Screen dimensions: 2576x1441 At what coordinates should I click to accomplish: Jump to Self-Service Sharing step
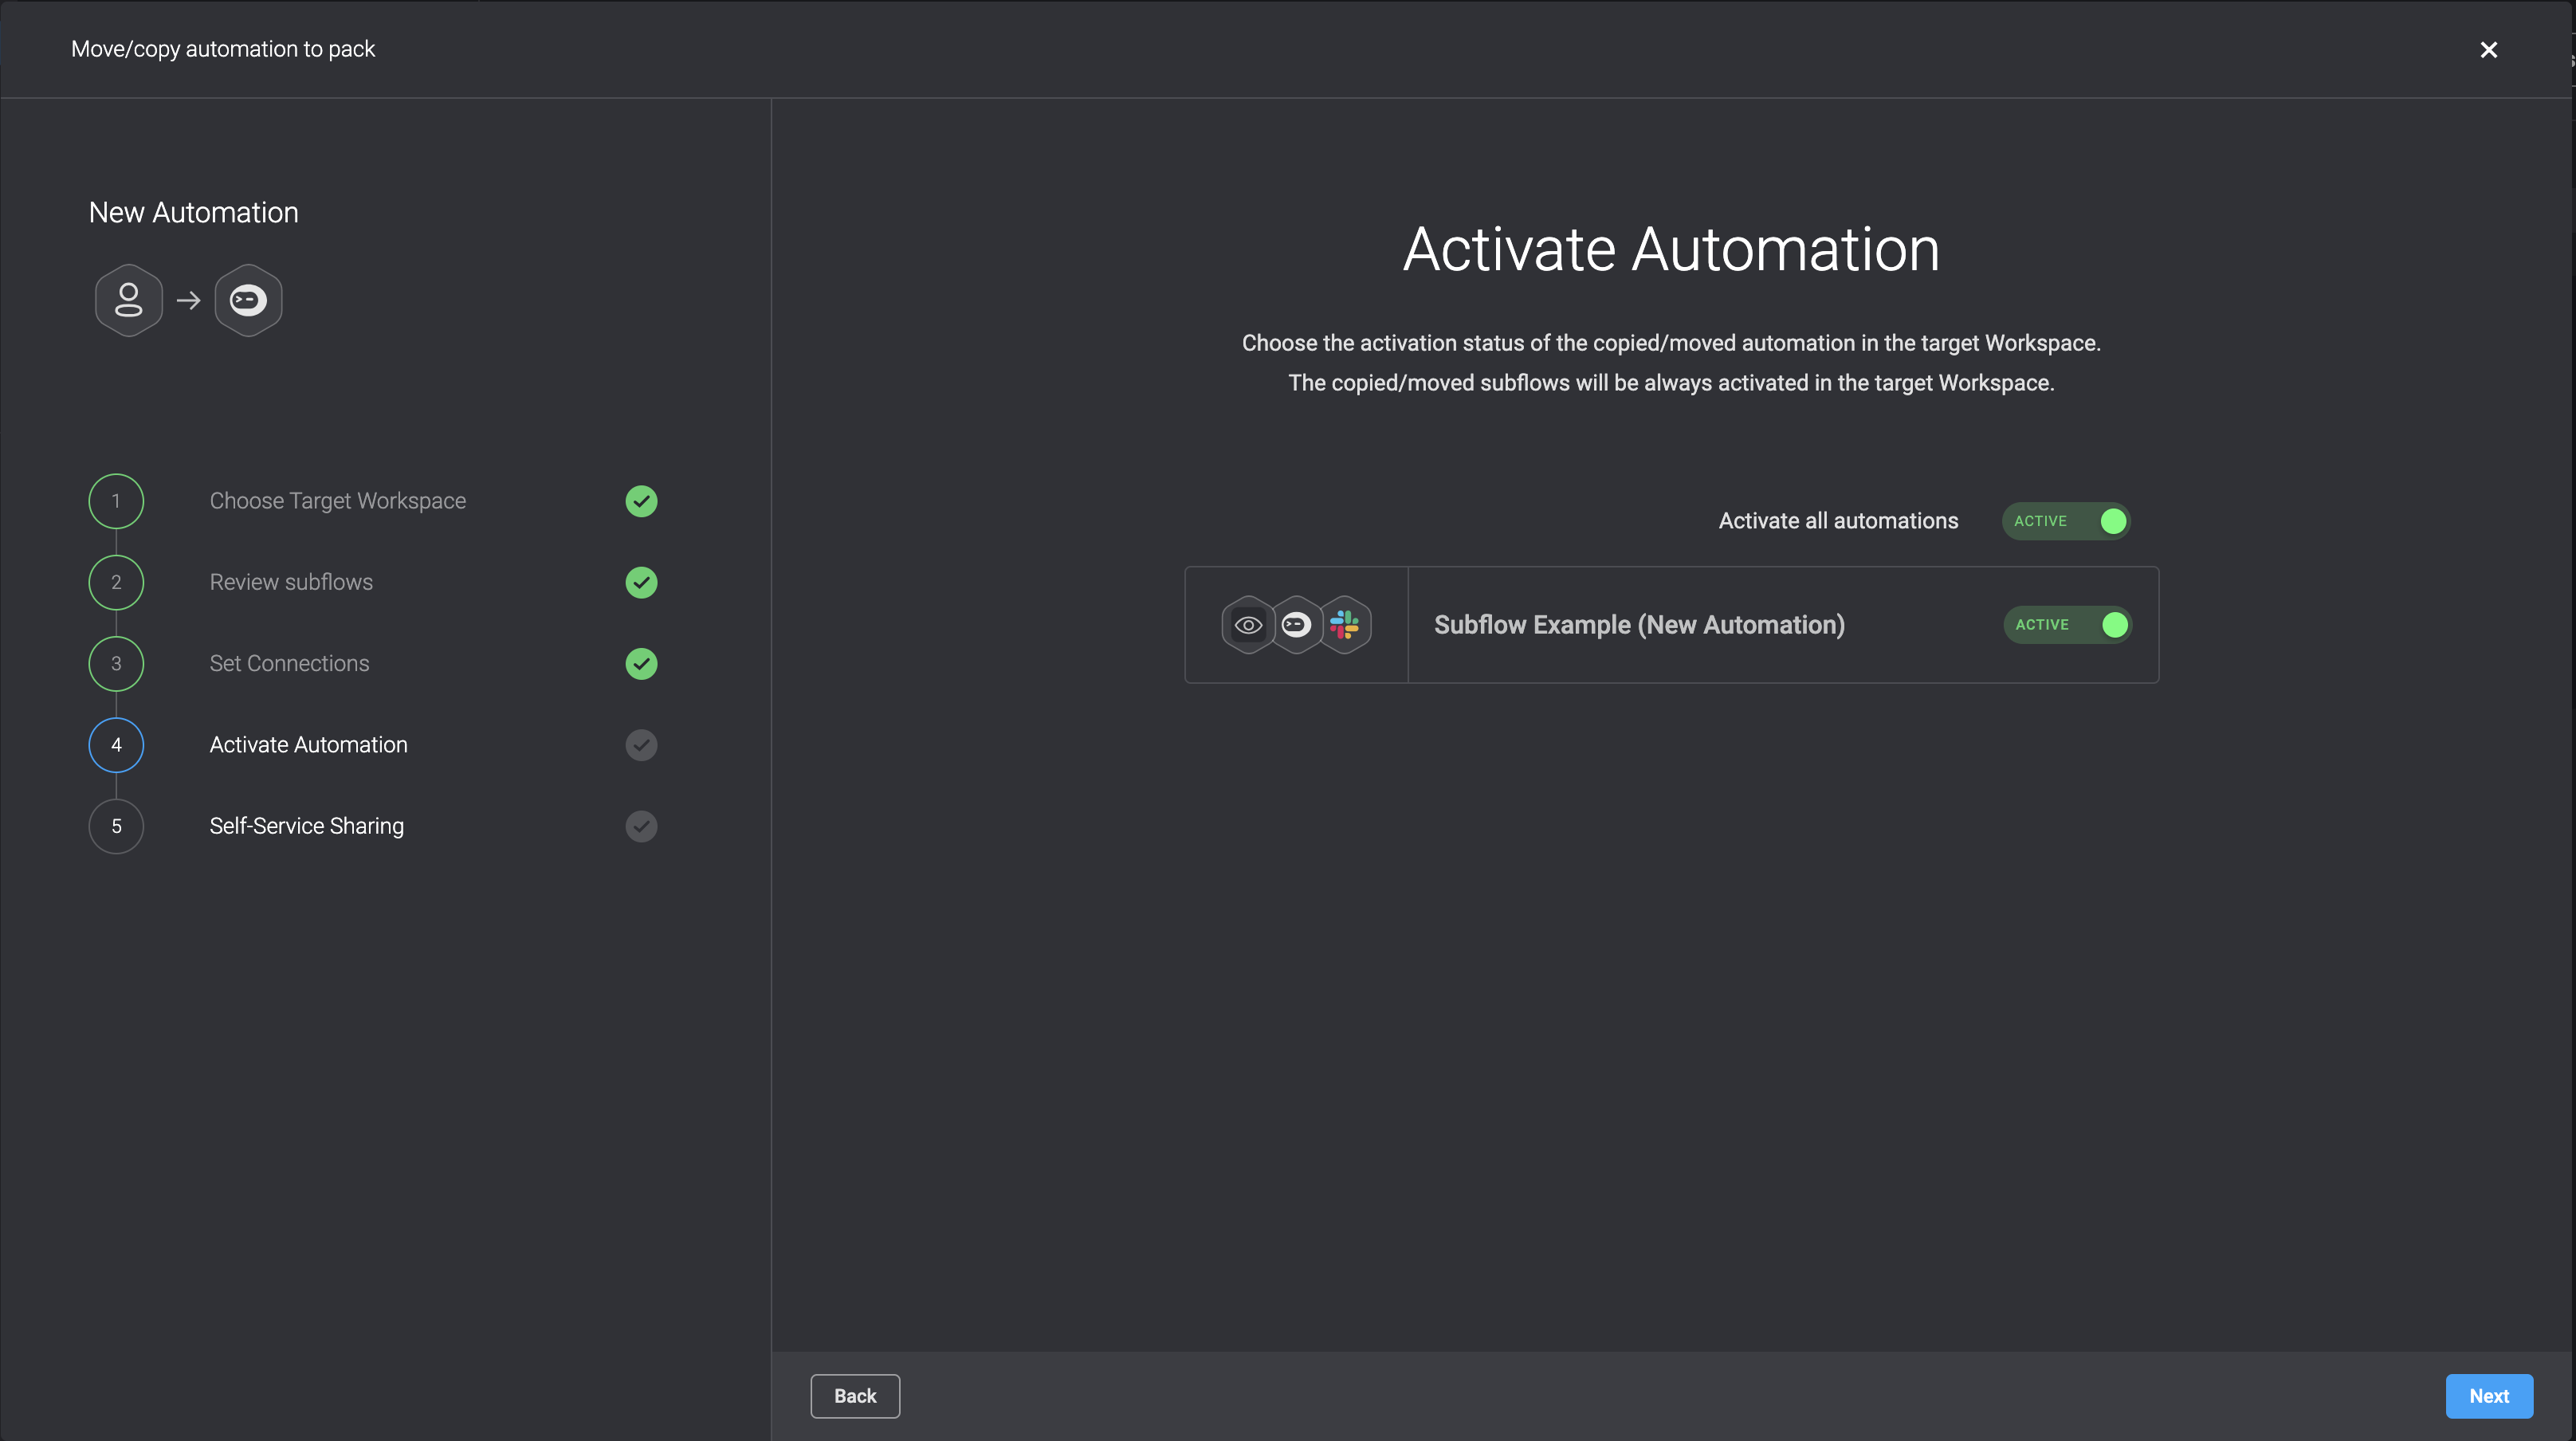tap(306, 826)
